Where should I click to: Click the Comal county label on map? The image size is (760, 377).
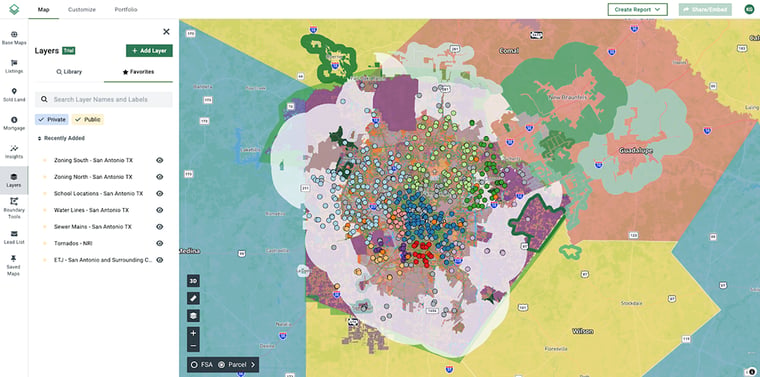509,50
